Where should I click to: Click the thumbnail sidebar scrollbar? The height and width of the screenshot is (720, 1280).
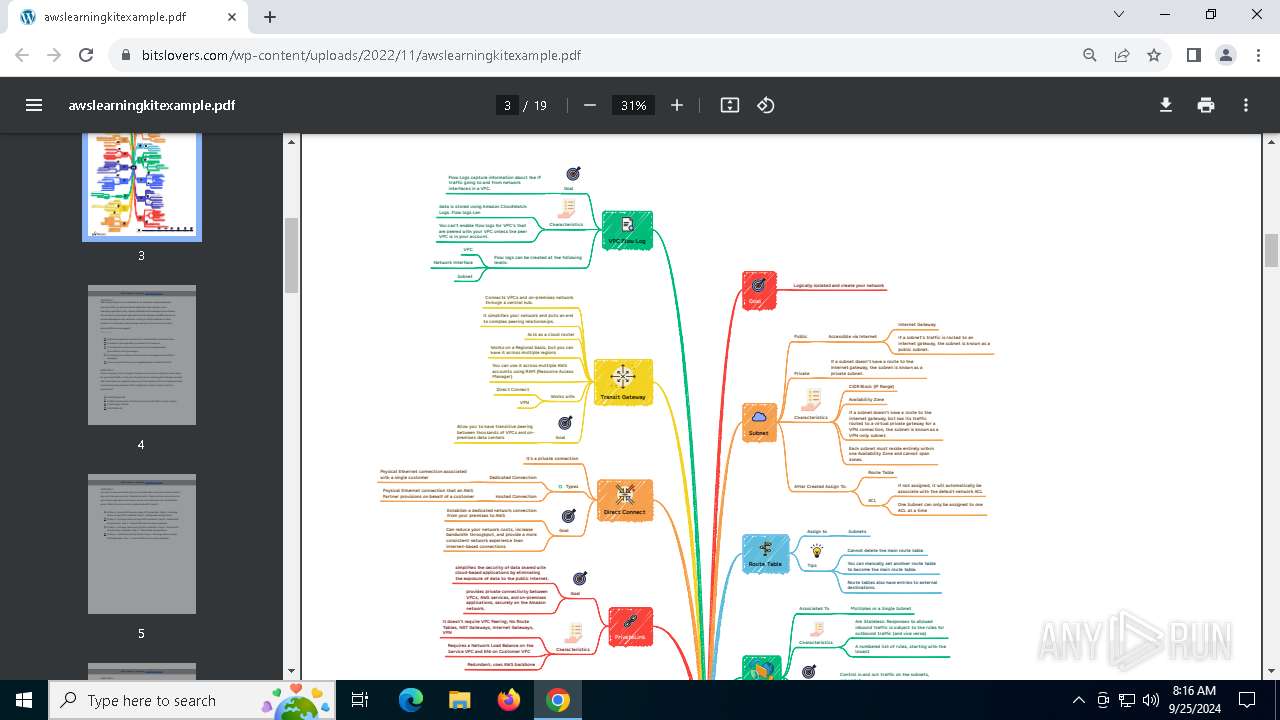[291, 255]
